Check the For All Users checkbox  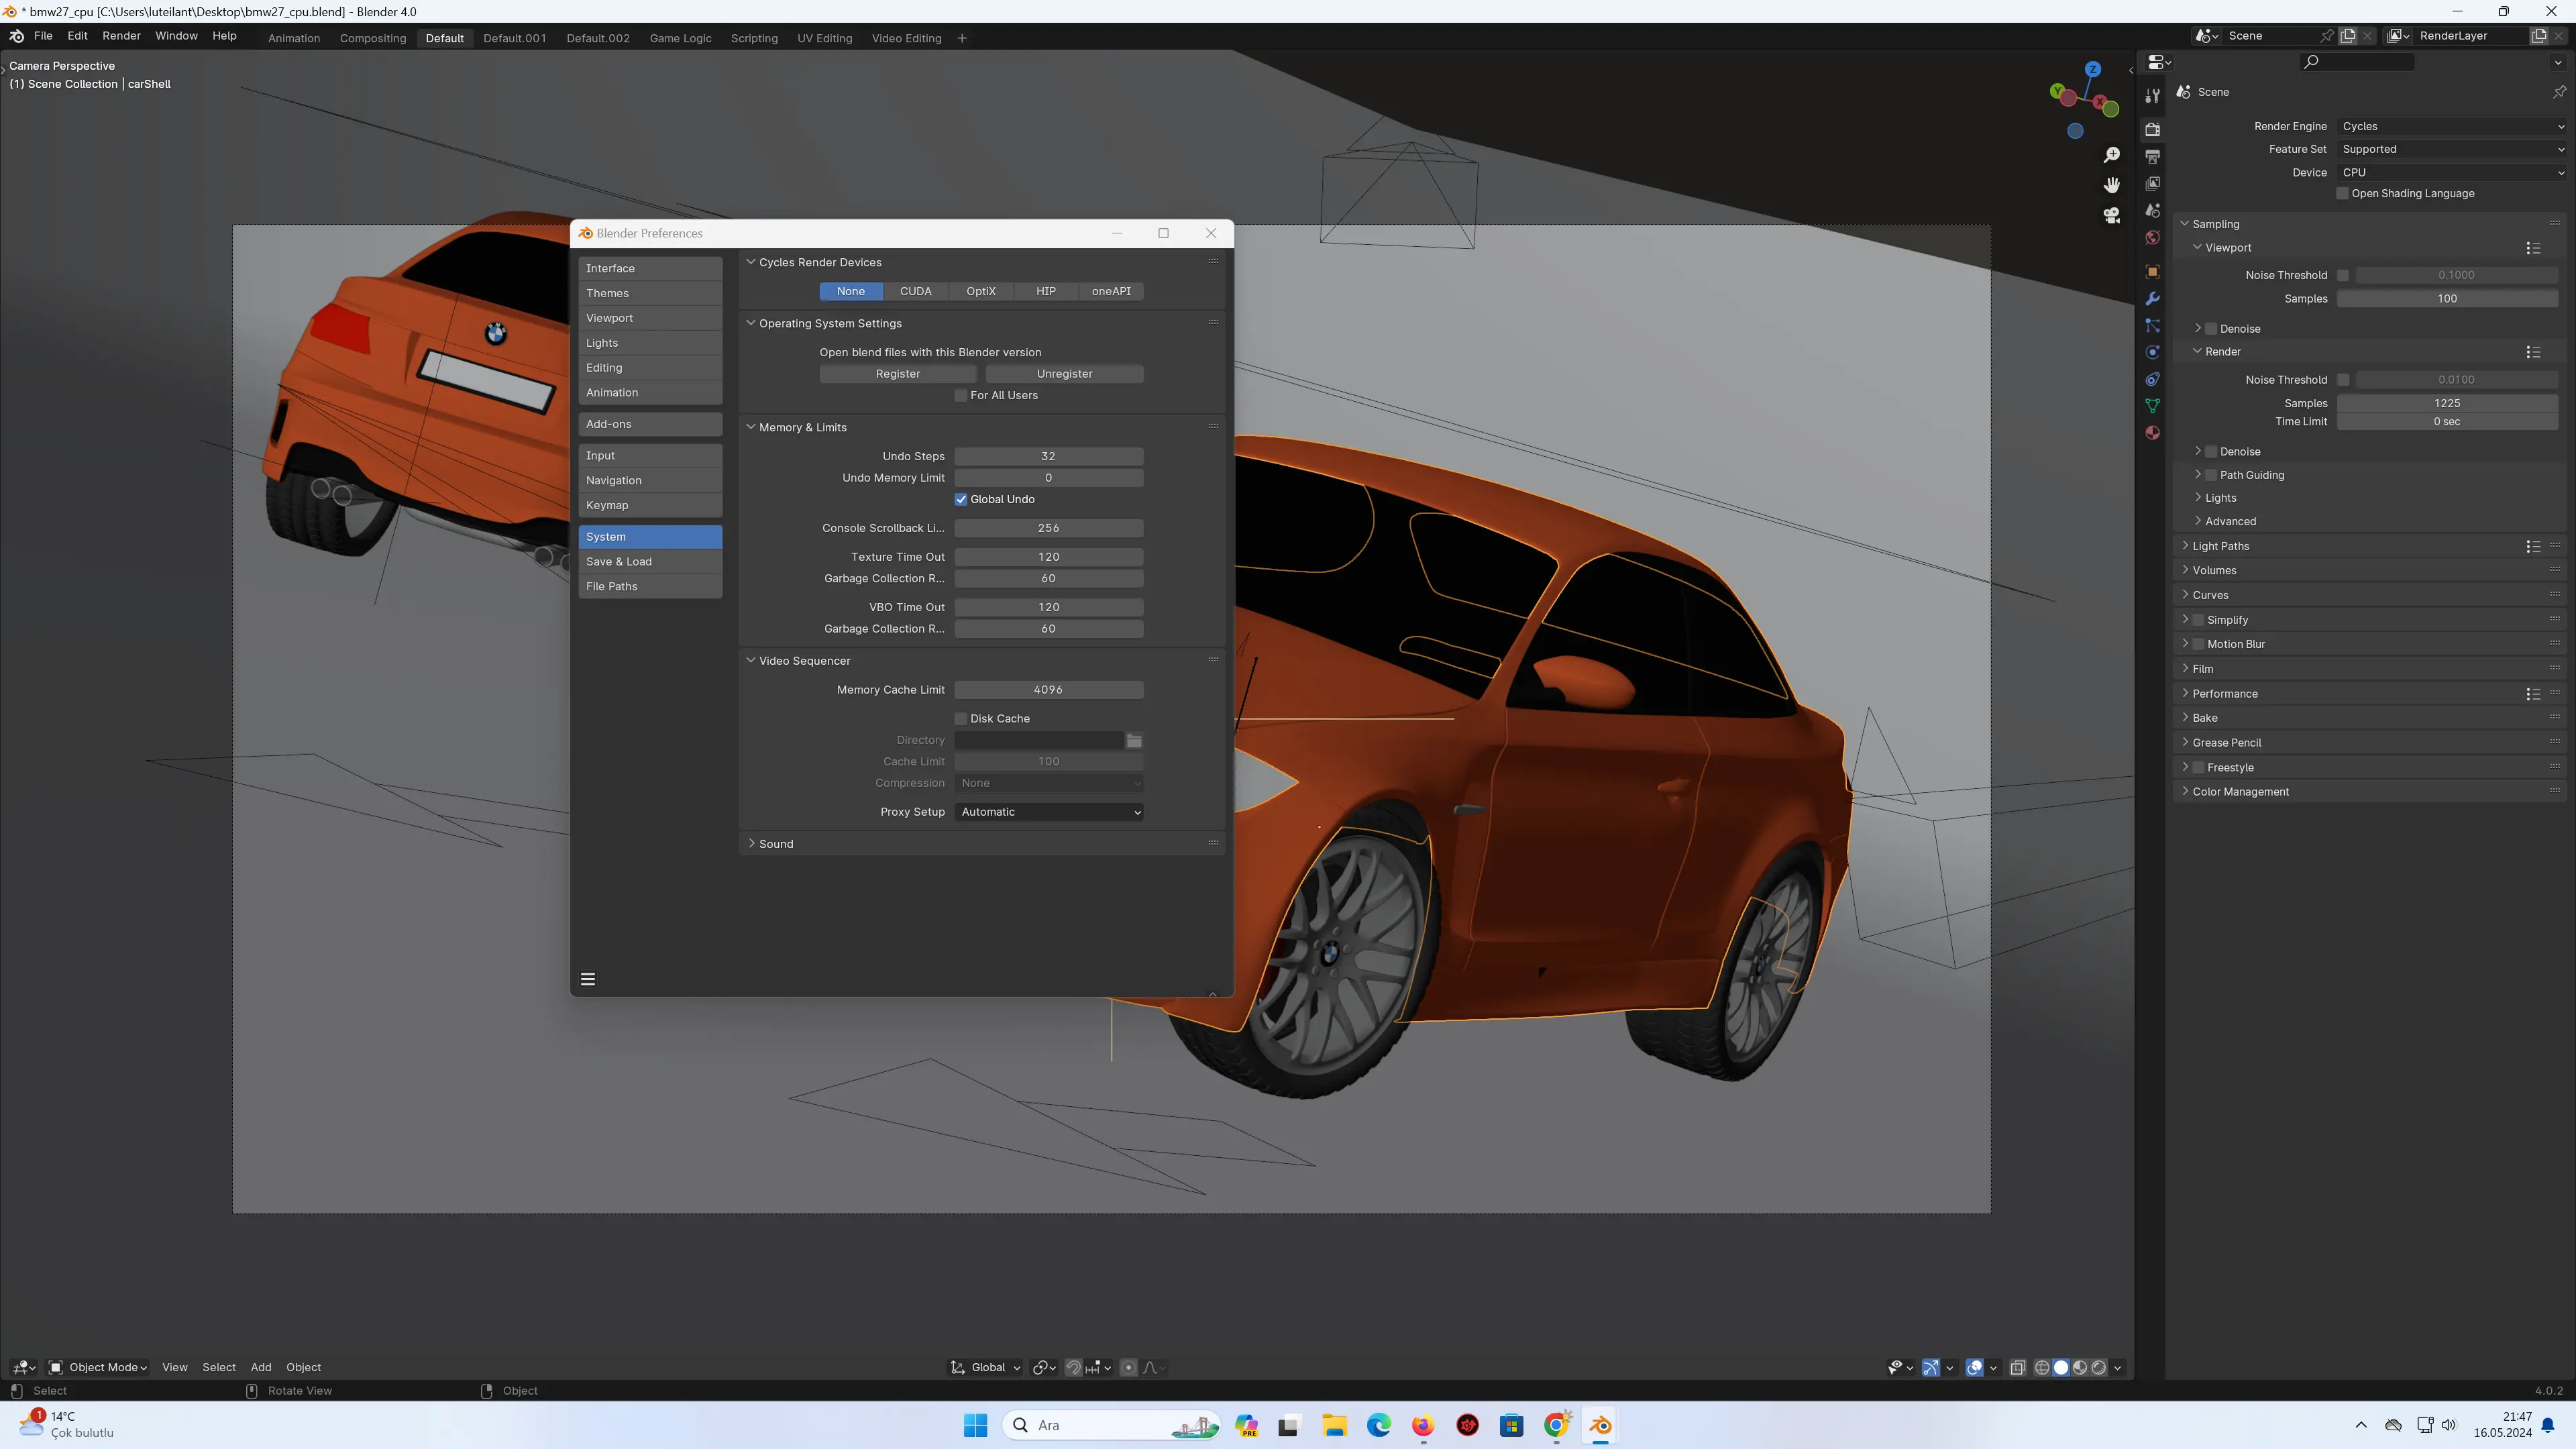tap(961, 395)
